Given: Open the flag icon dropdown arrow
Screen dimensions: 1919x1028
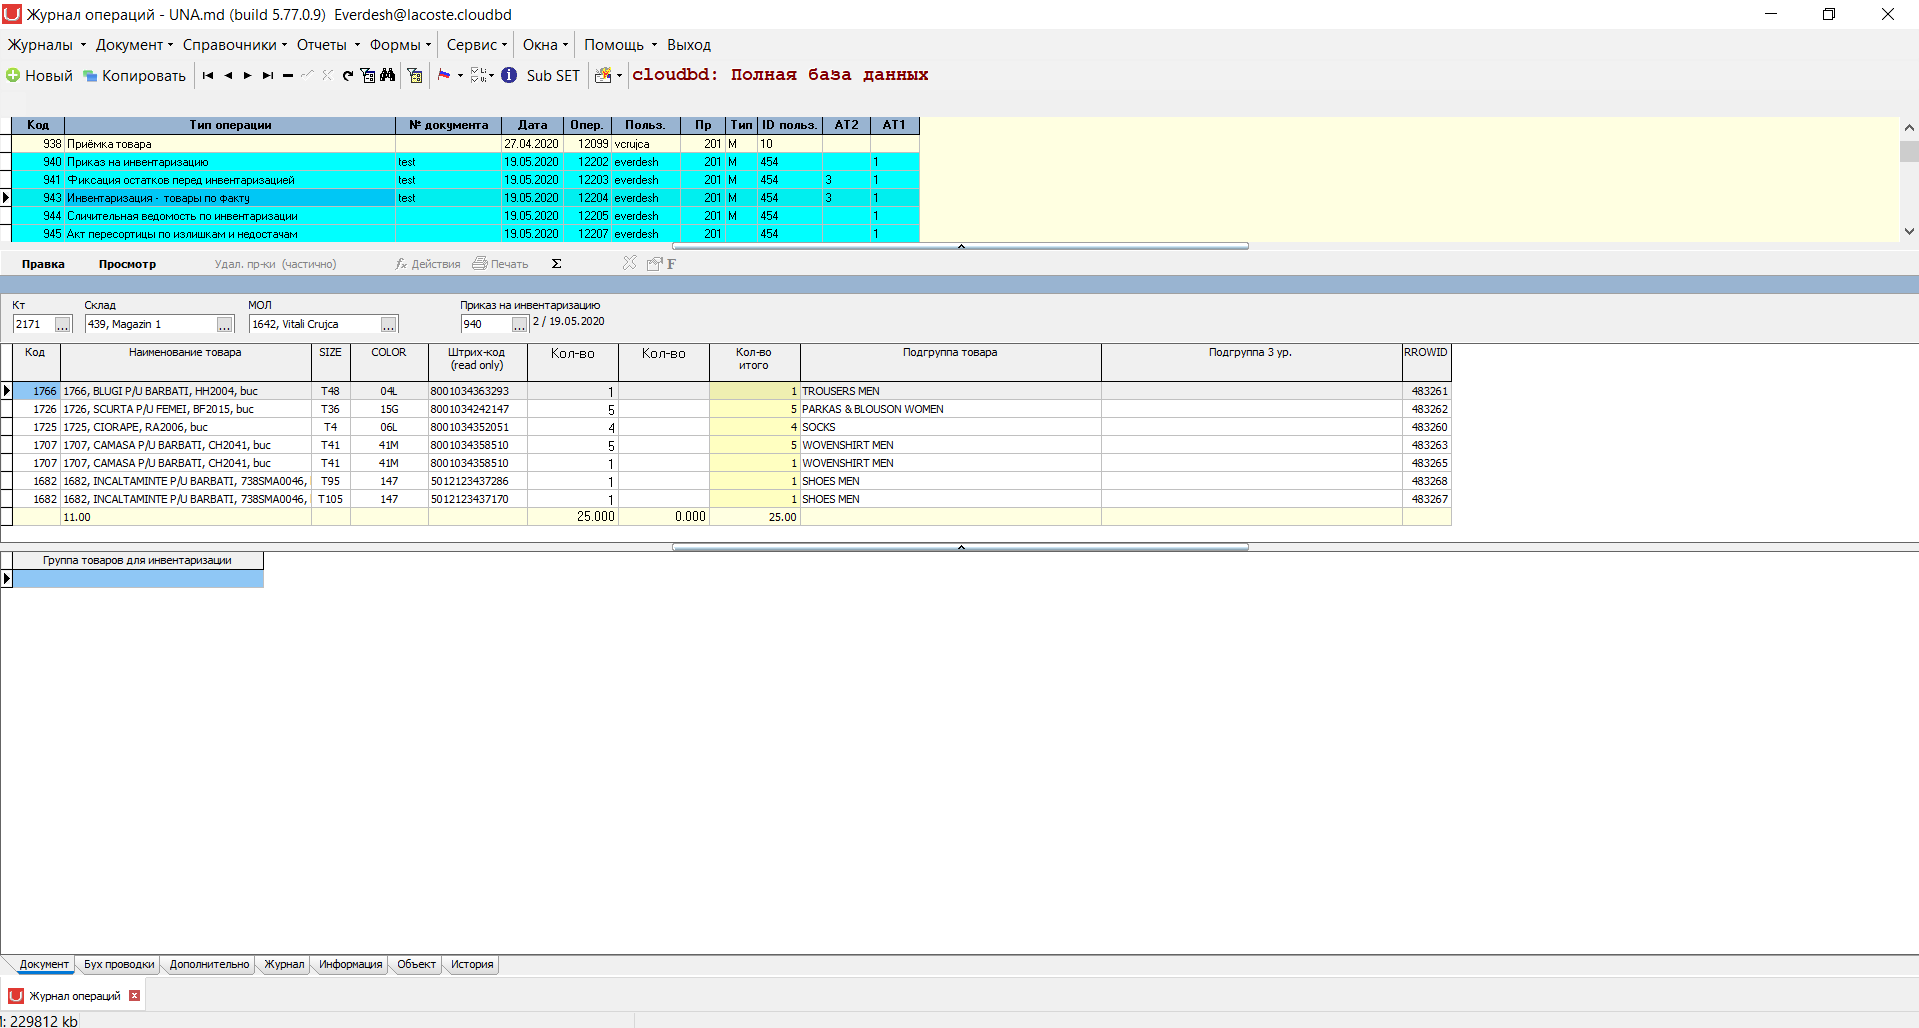Looking at the screenshot, I should [460, 75].
